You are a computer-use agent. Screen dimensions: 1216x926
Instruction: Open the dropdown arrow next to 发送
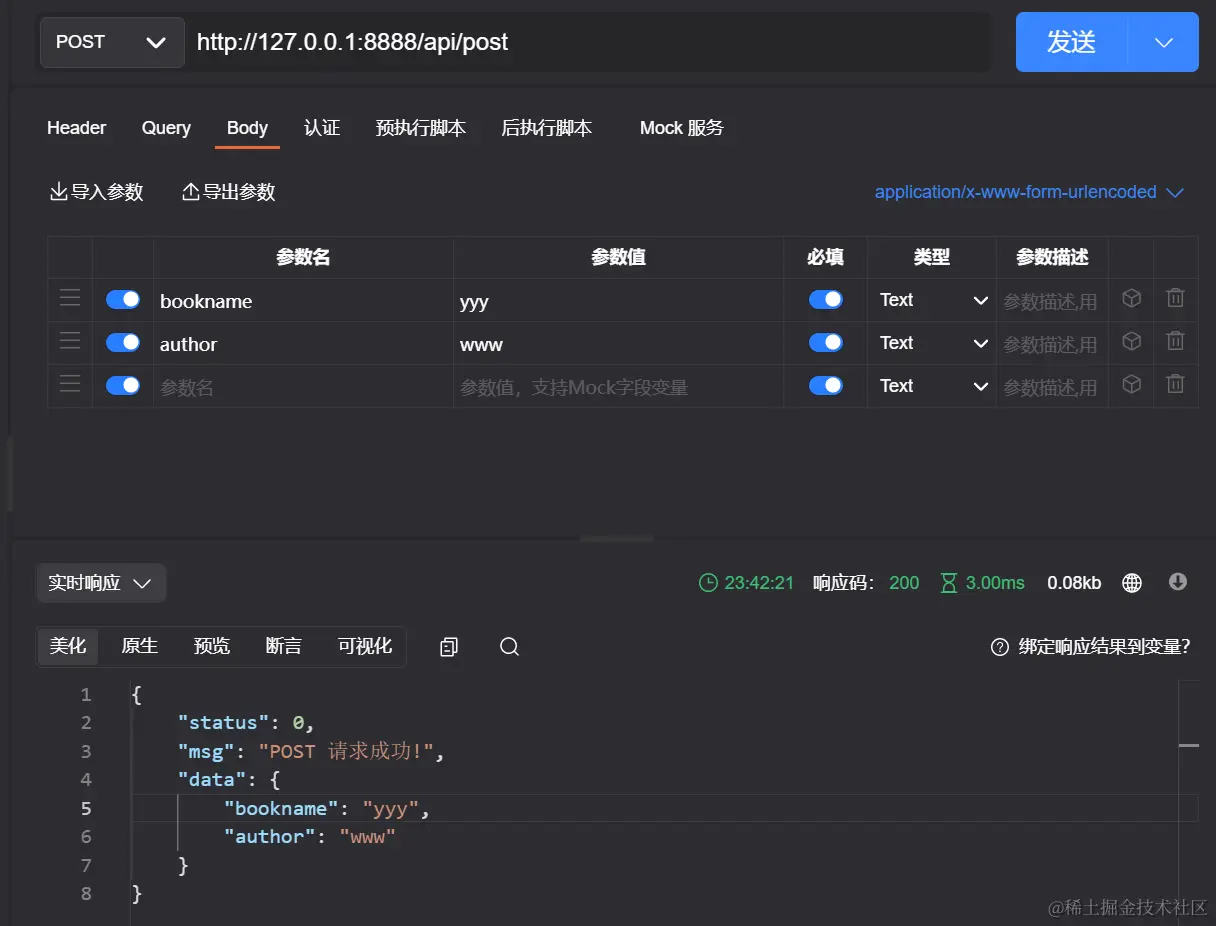point(1163,42)
